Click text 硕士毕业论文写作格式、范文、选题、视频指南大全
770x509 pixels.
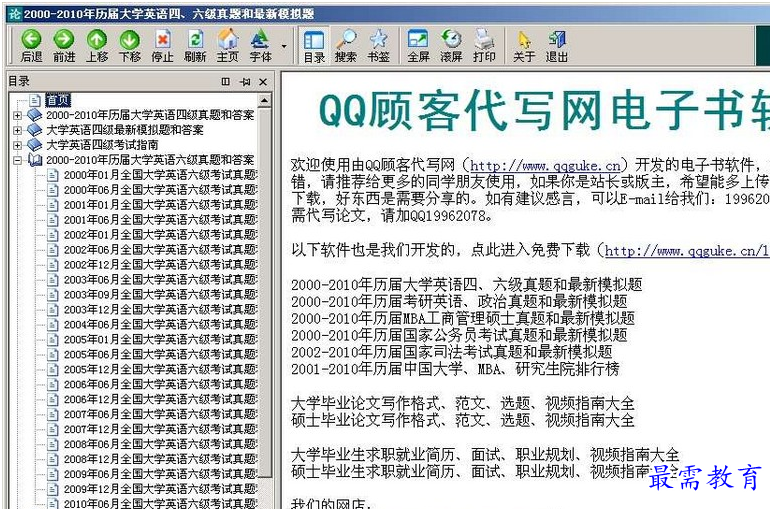(463, 420)
